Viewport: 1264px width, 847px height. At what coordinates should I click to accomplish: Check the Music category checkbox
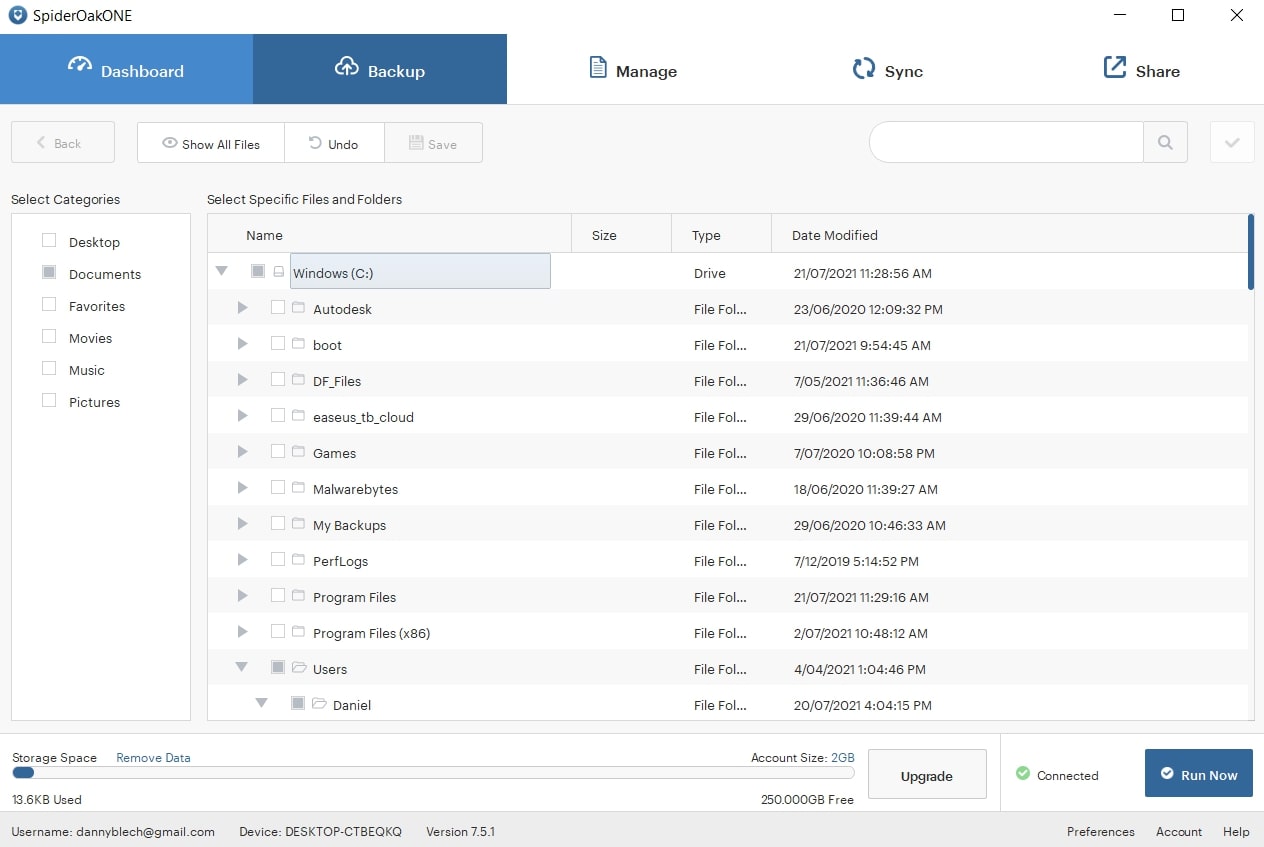coord(49,368)
